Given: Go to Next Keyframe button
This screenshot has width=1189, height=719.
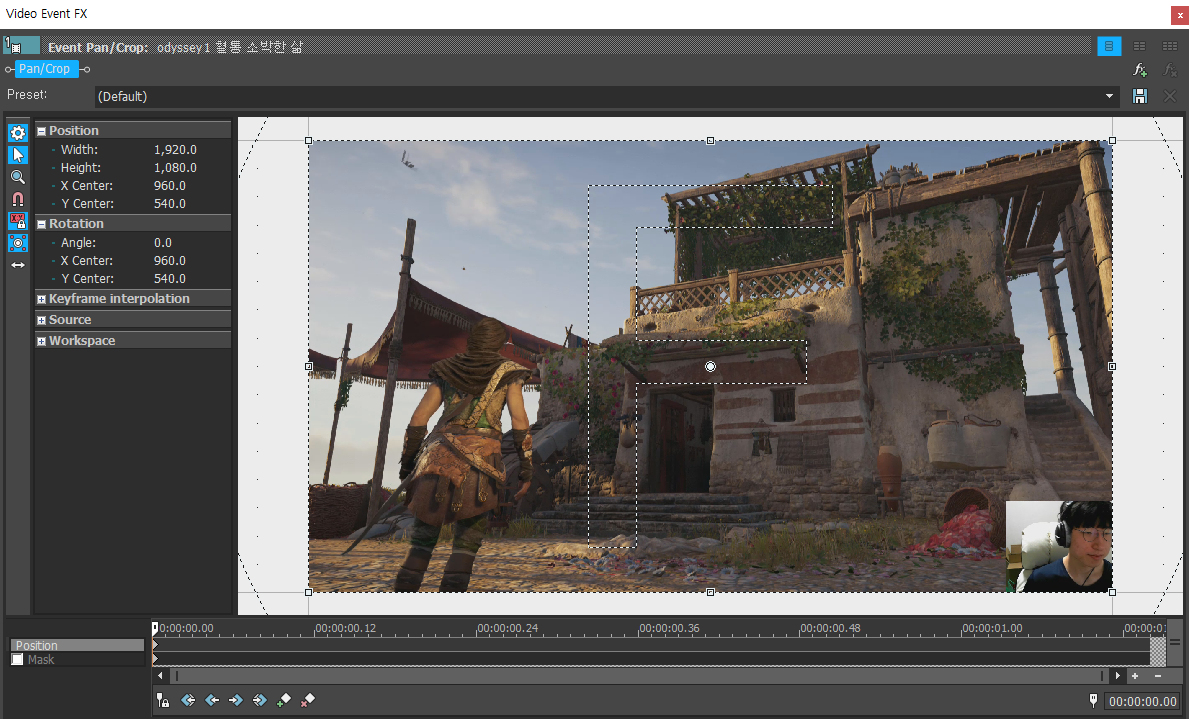Looking at the screenshot, I should coord(236,700).
